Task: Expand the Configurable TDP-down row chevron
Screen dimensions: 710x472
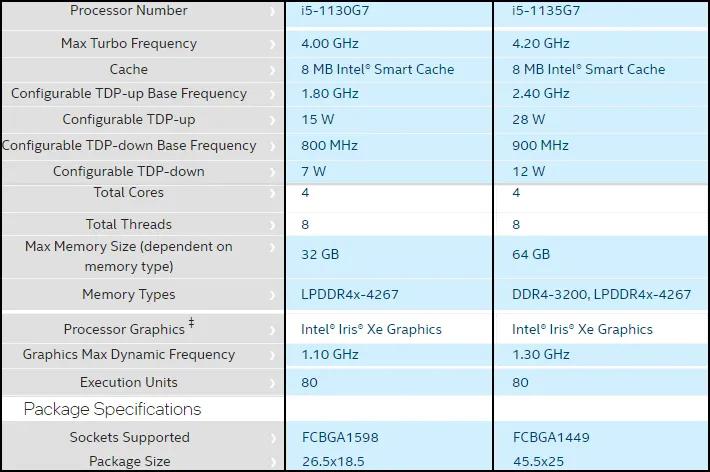Action: coord(273,172)
